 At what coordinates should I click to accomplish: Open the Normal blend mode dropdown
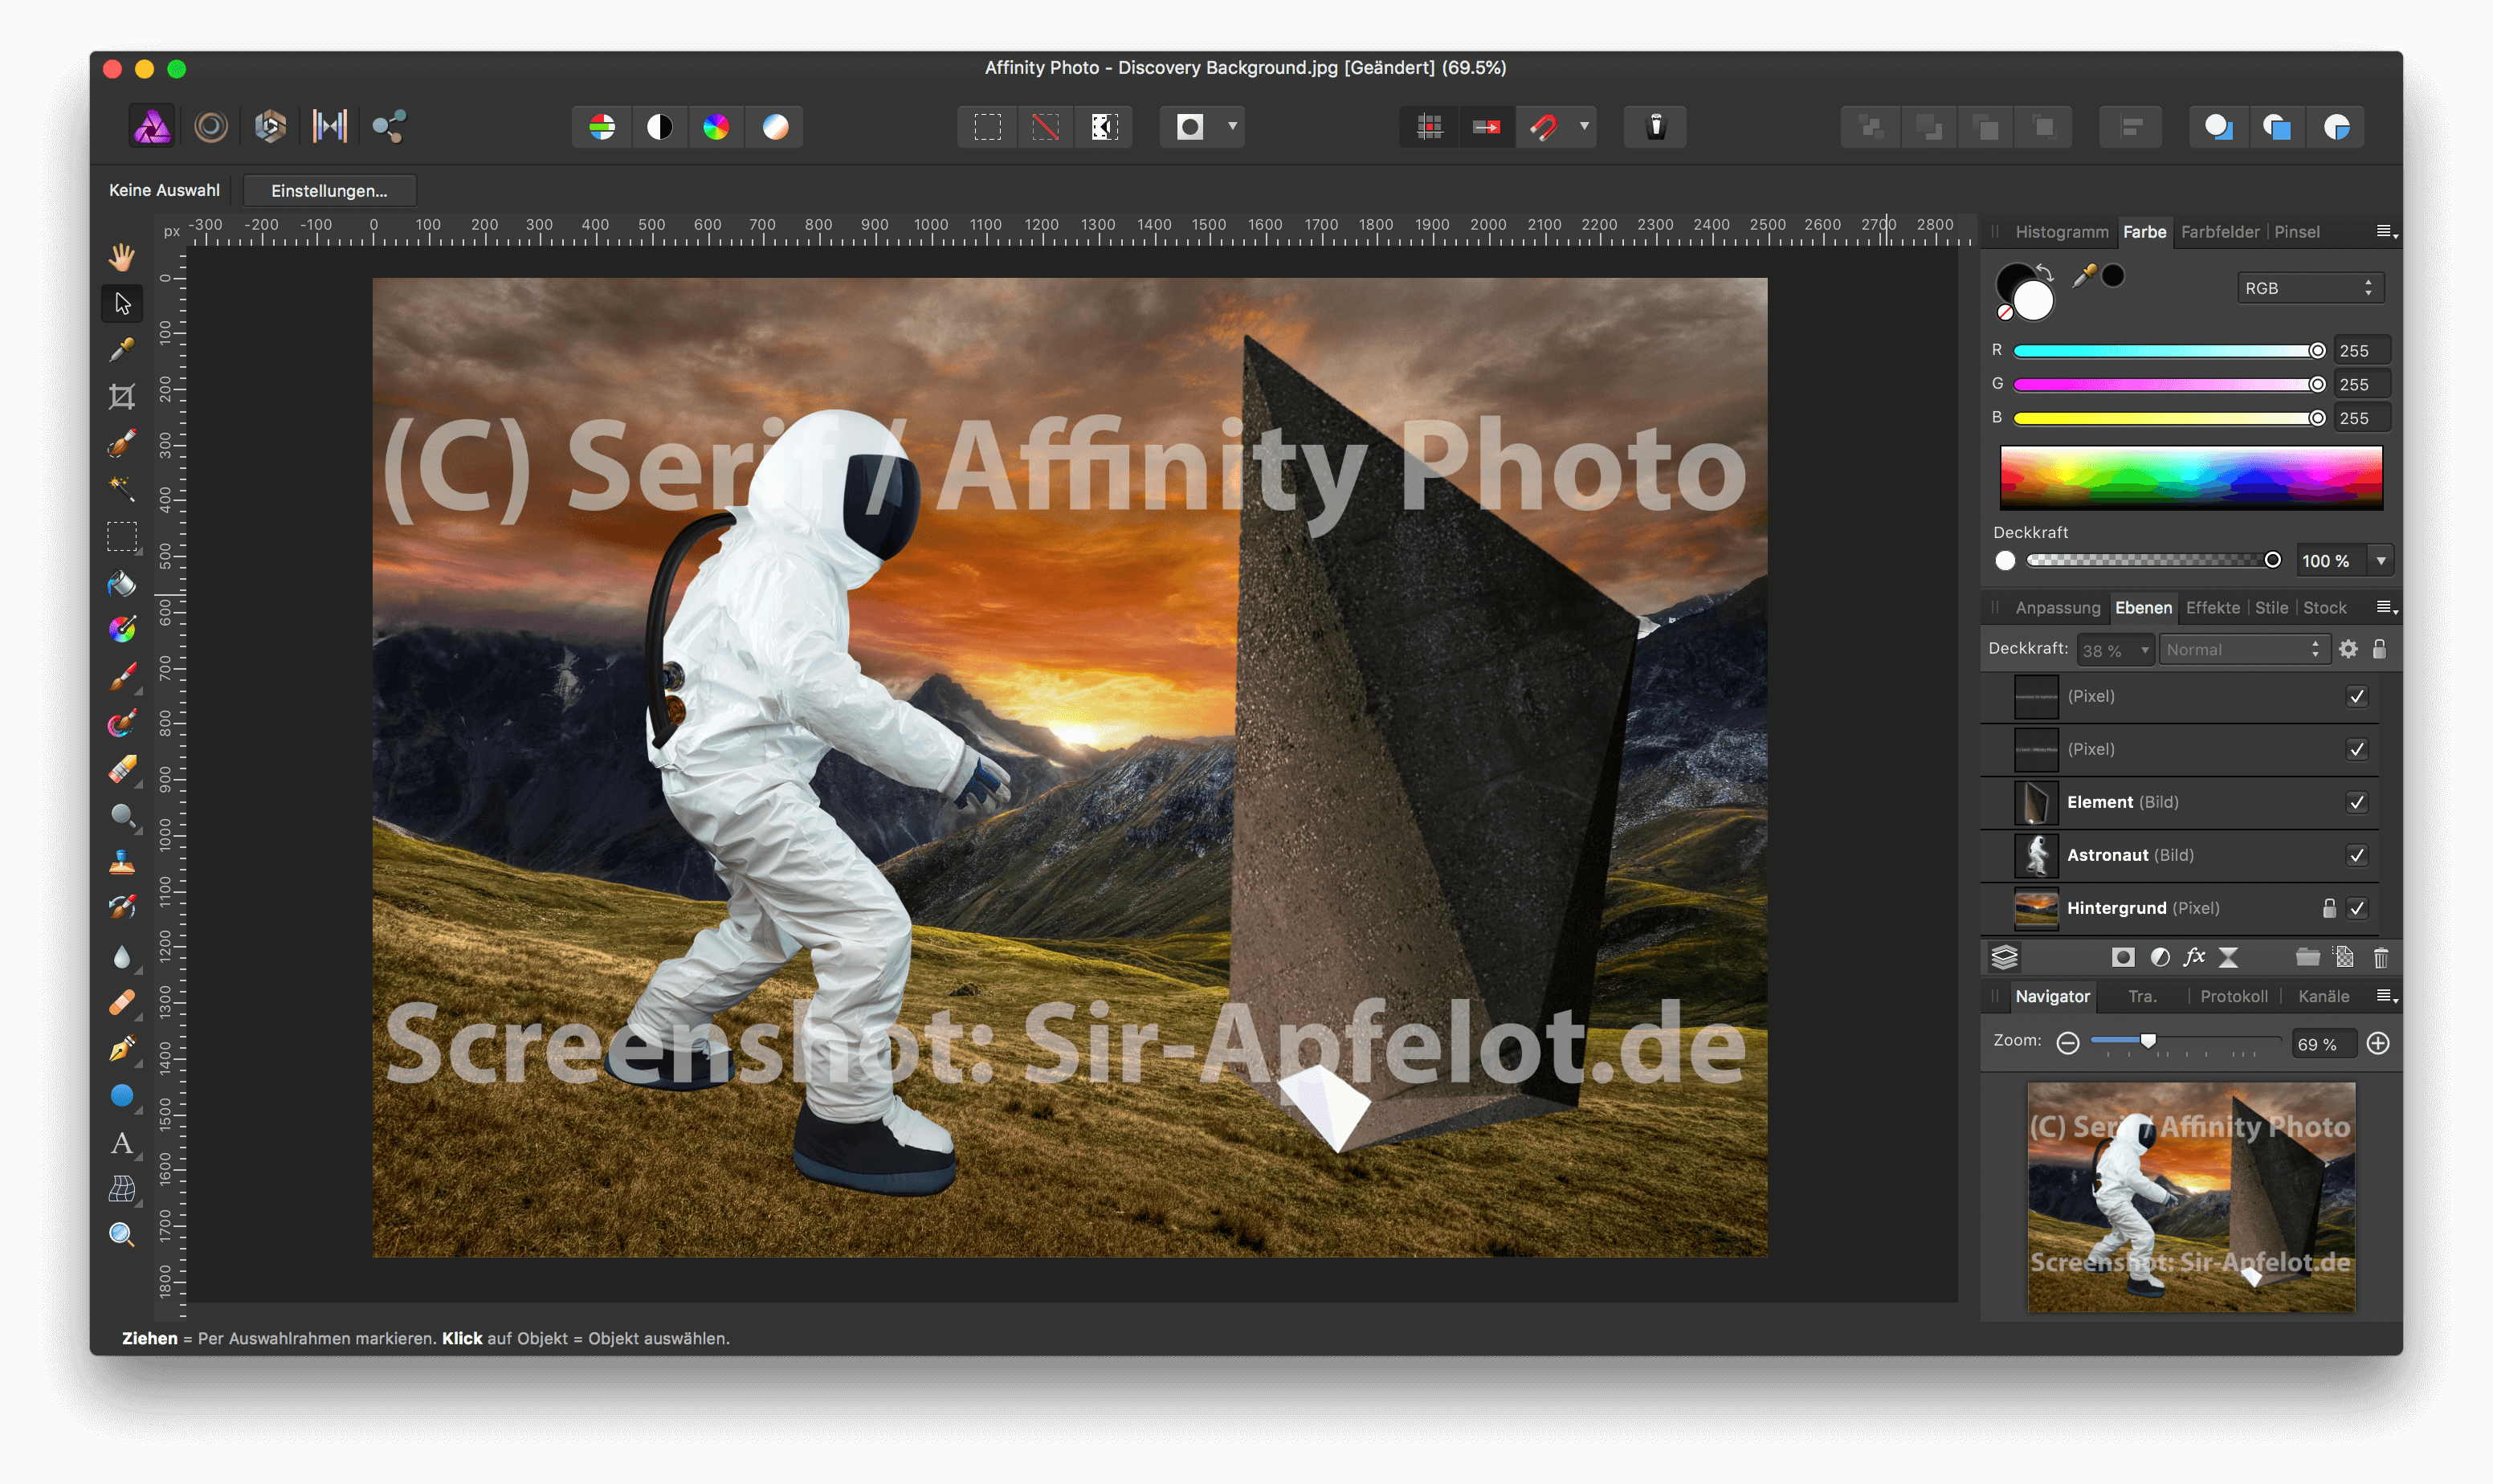point(2243,650)
